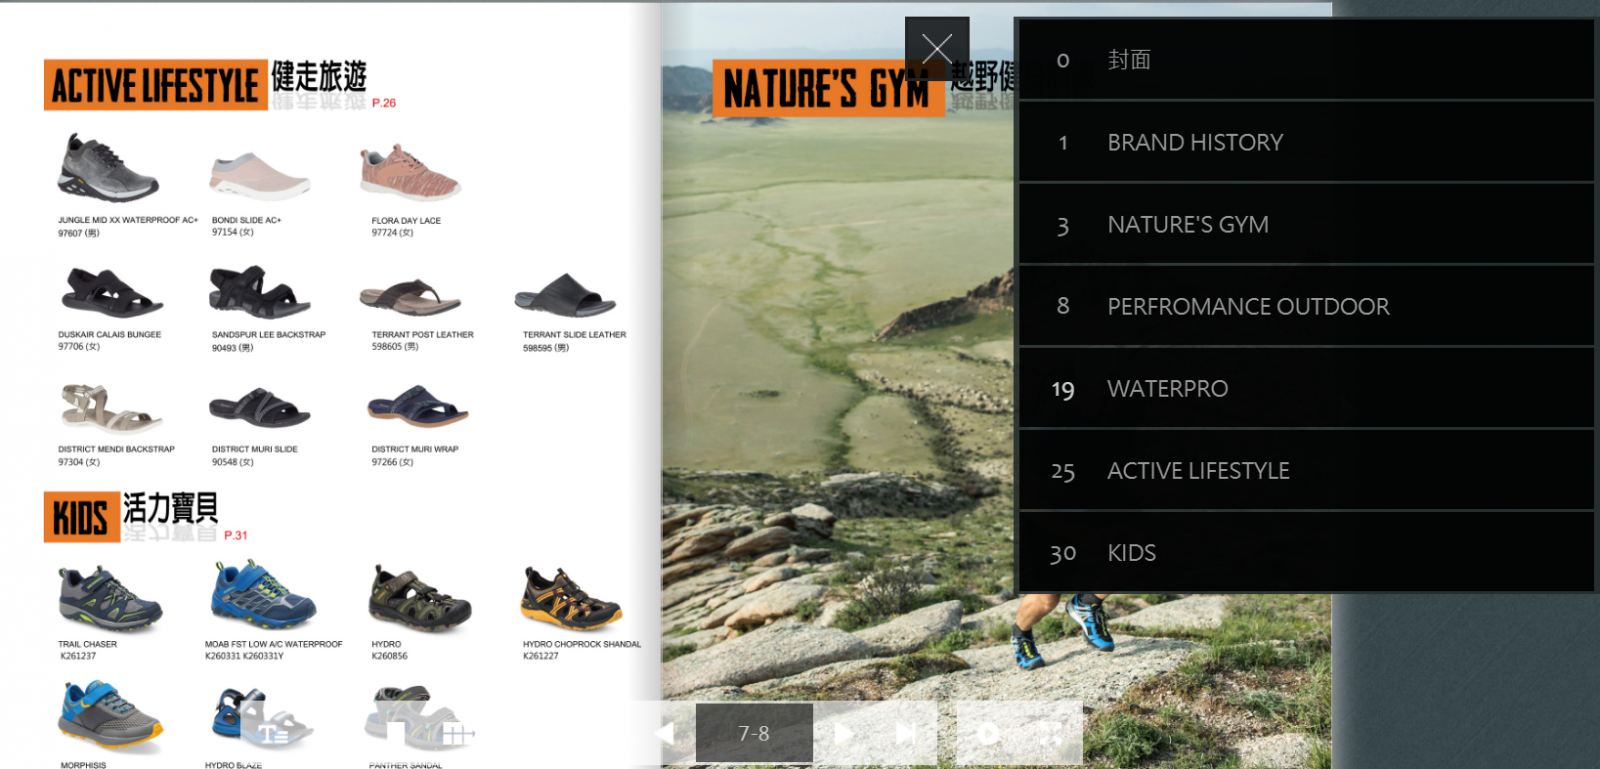1600x769 pixels.
Task: Start autoplay slideshow icon
Action: [988, 734]
